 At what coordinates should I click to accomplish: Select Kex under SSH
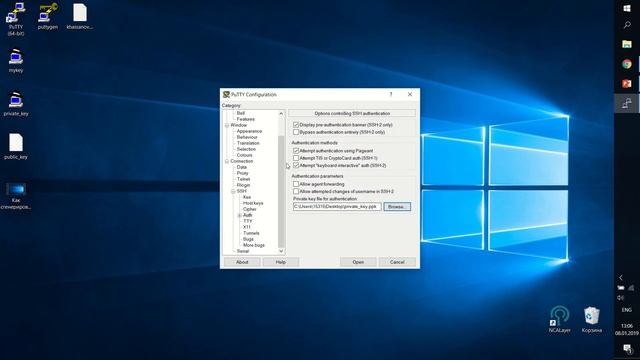(x=247, y=197)
